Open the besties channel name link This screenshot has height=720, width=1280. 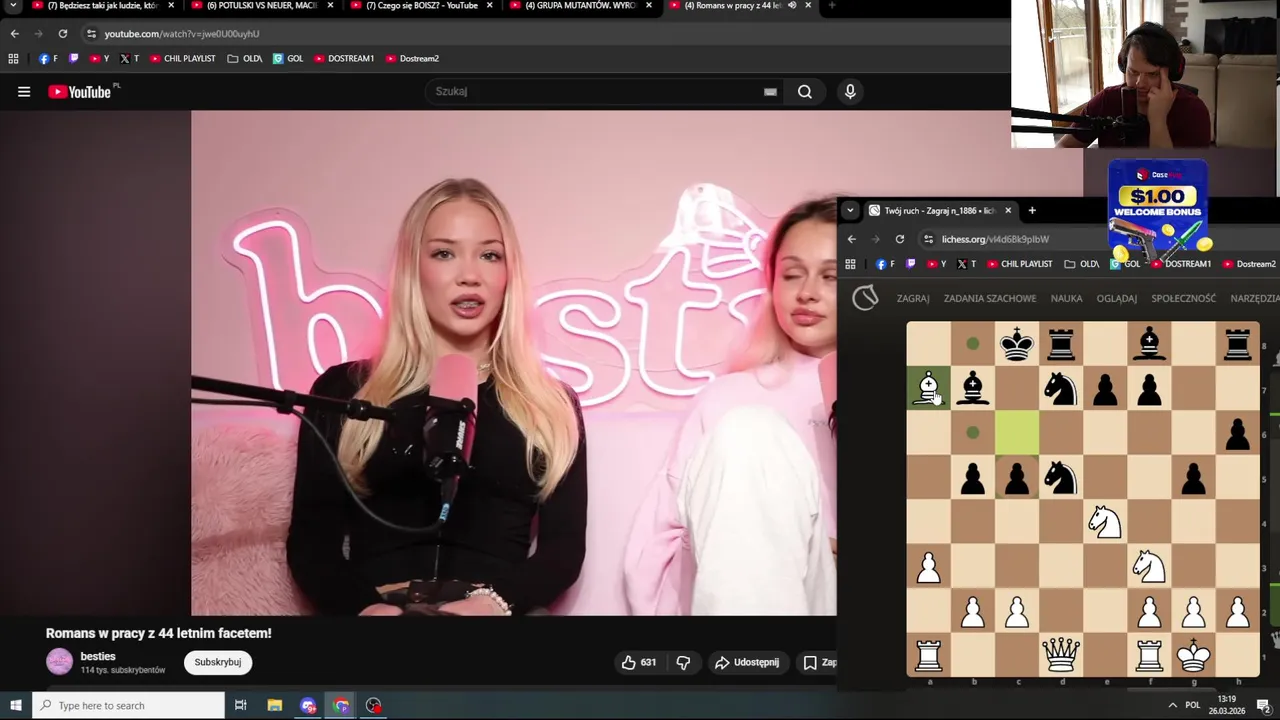(x=98, y=656)
